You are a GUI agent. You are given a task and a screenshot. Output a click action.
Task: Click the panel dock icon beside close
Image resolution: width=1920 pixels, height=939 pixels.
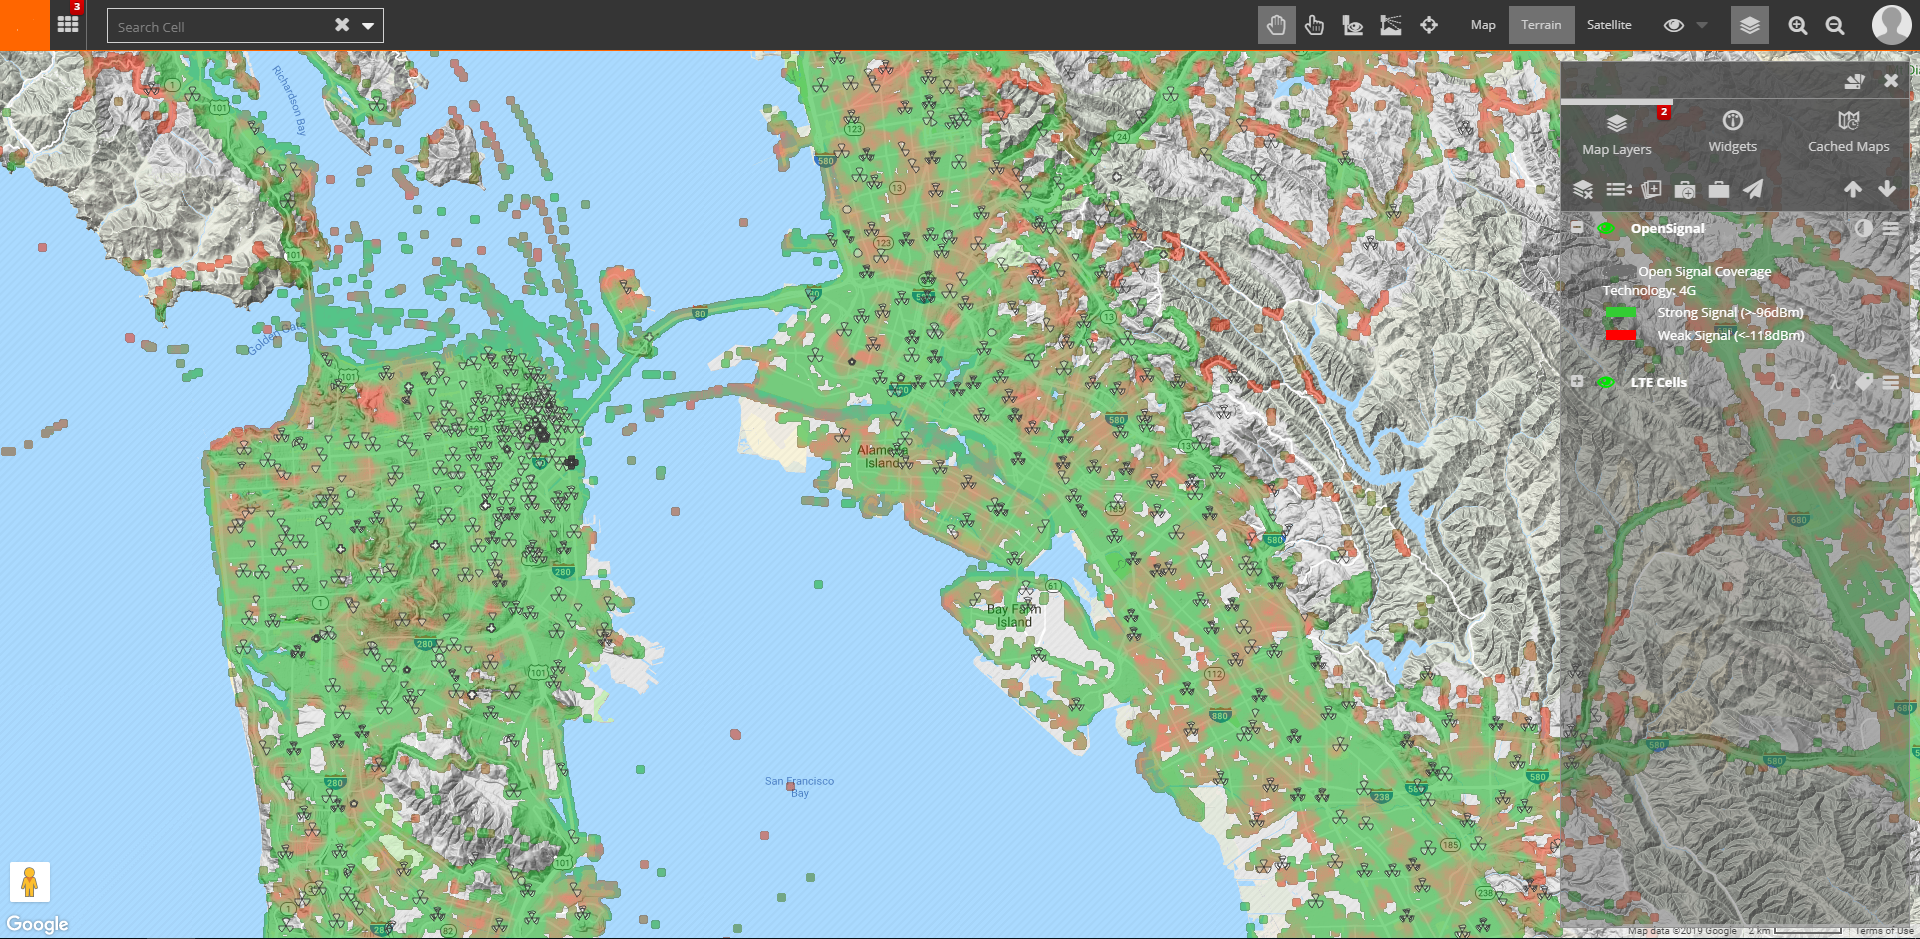tap(1854, 81)
